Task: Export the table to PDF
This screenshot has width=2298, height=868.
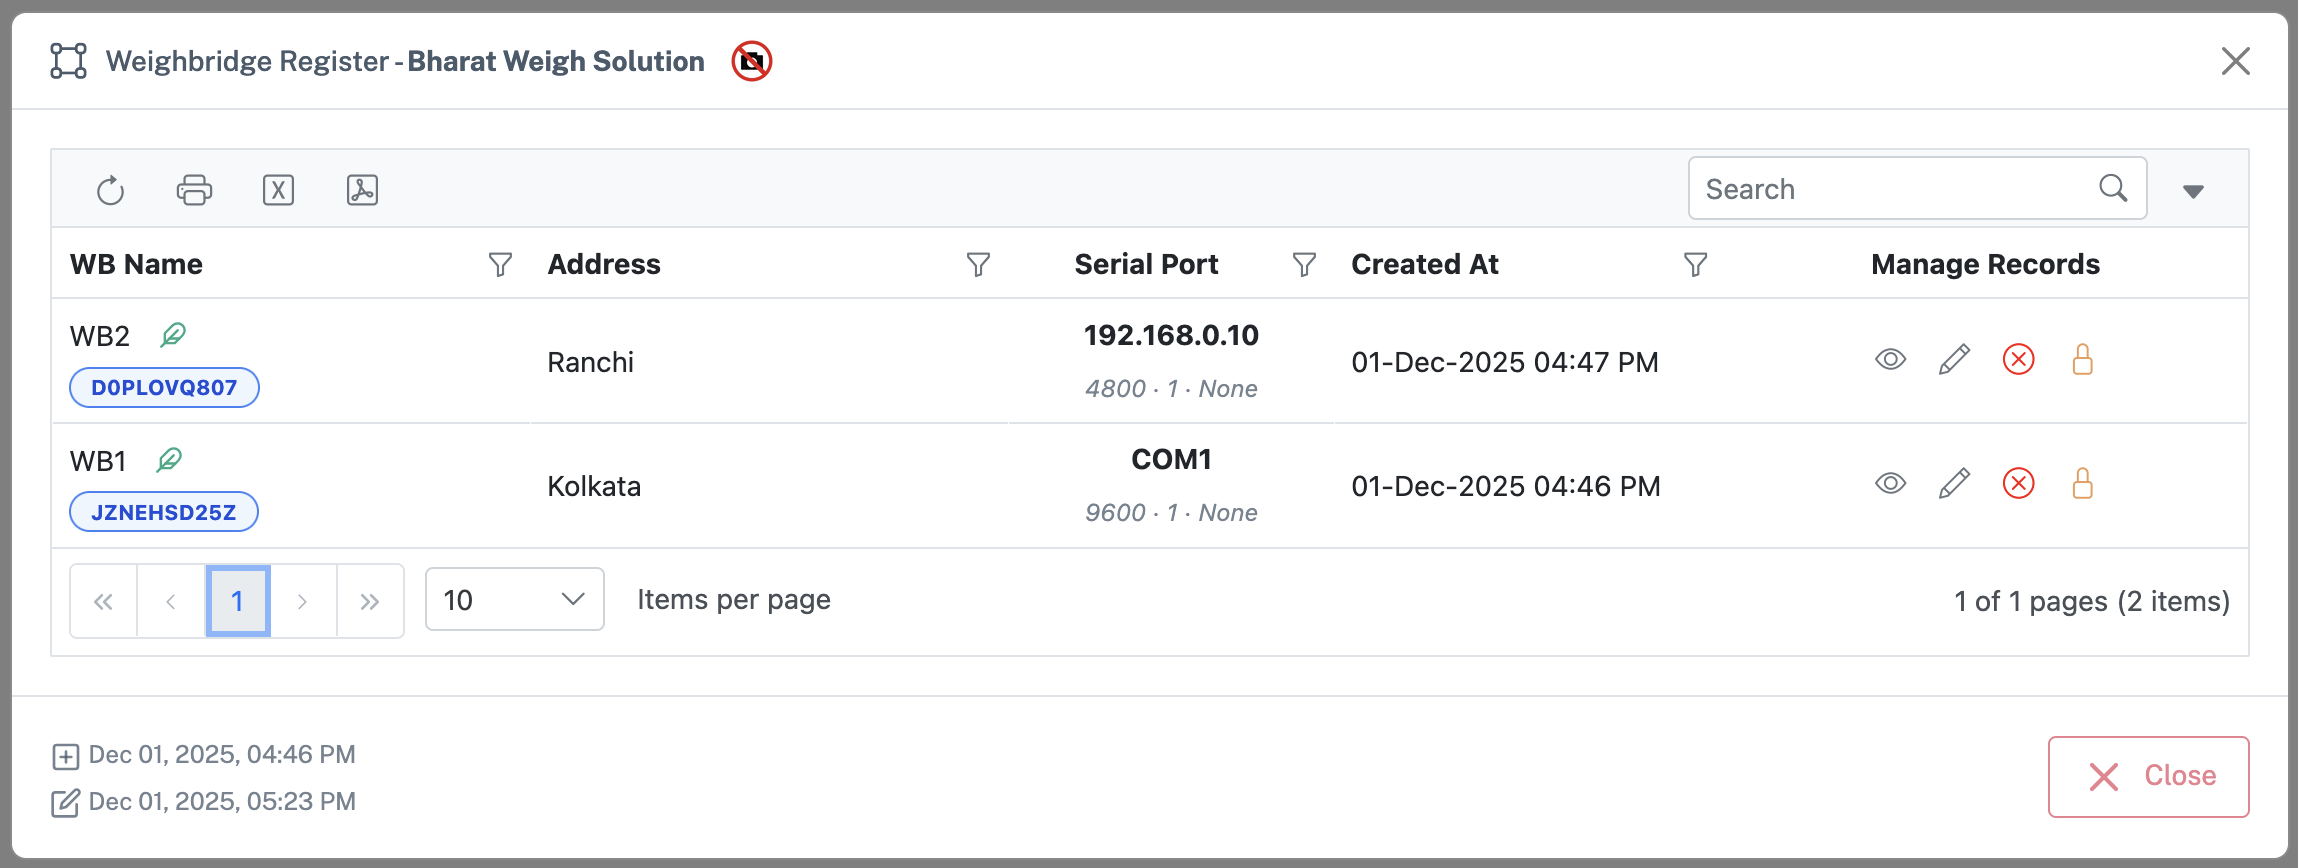Action: click(362, 190)
